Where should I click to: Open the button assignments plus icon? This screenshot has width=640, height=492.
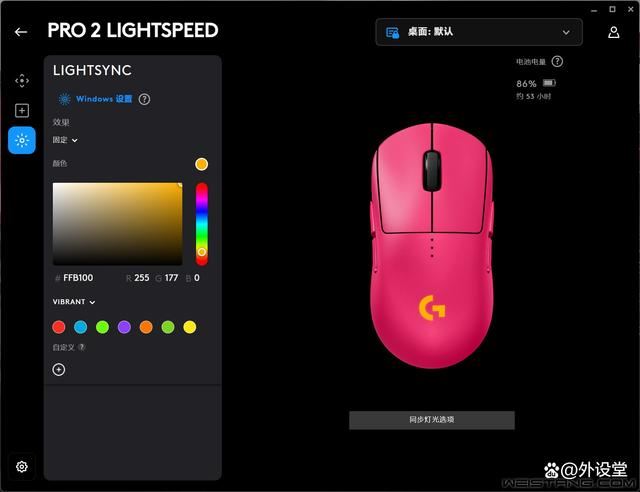point(22,111)
